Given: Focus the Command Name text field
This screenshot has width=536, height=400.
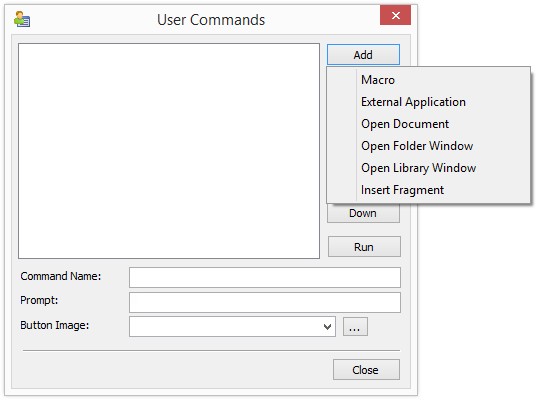Looking at the screenshot, I should pos(265,277).
